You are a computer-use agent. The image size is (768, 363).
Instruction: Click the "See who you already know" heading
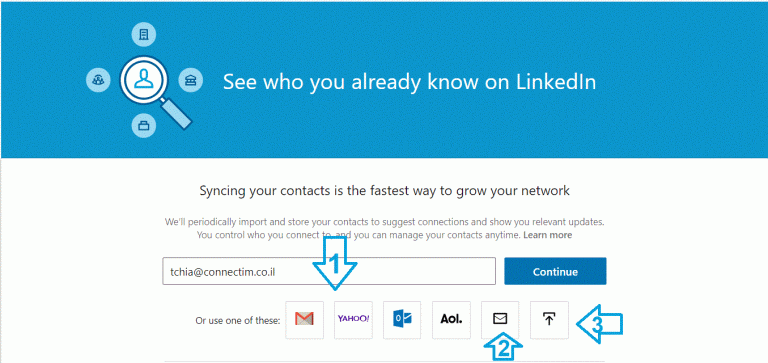pyautogui.click(x=409, y=82)
